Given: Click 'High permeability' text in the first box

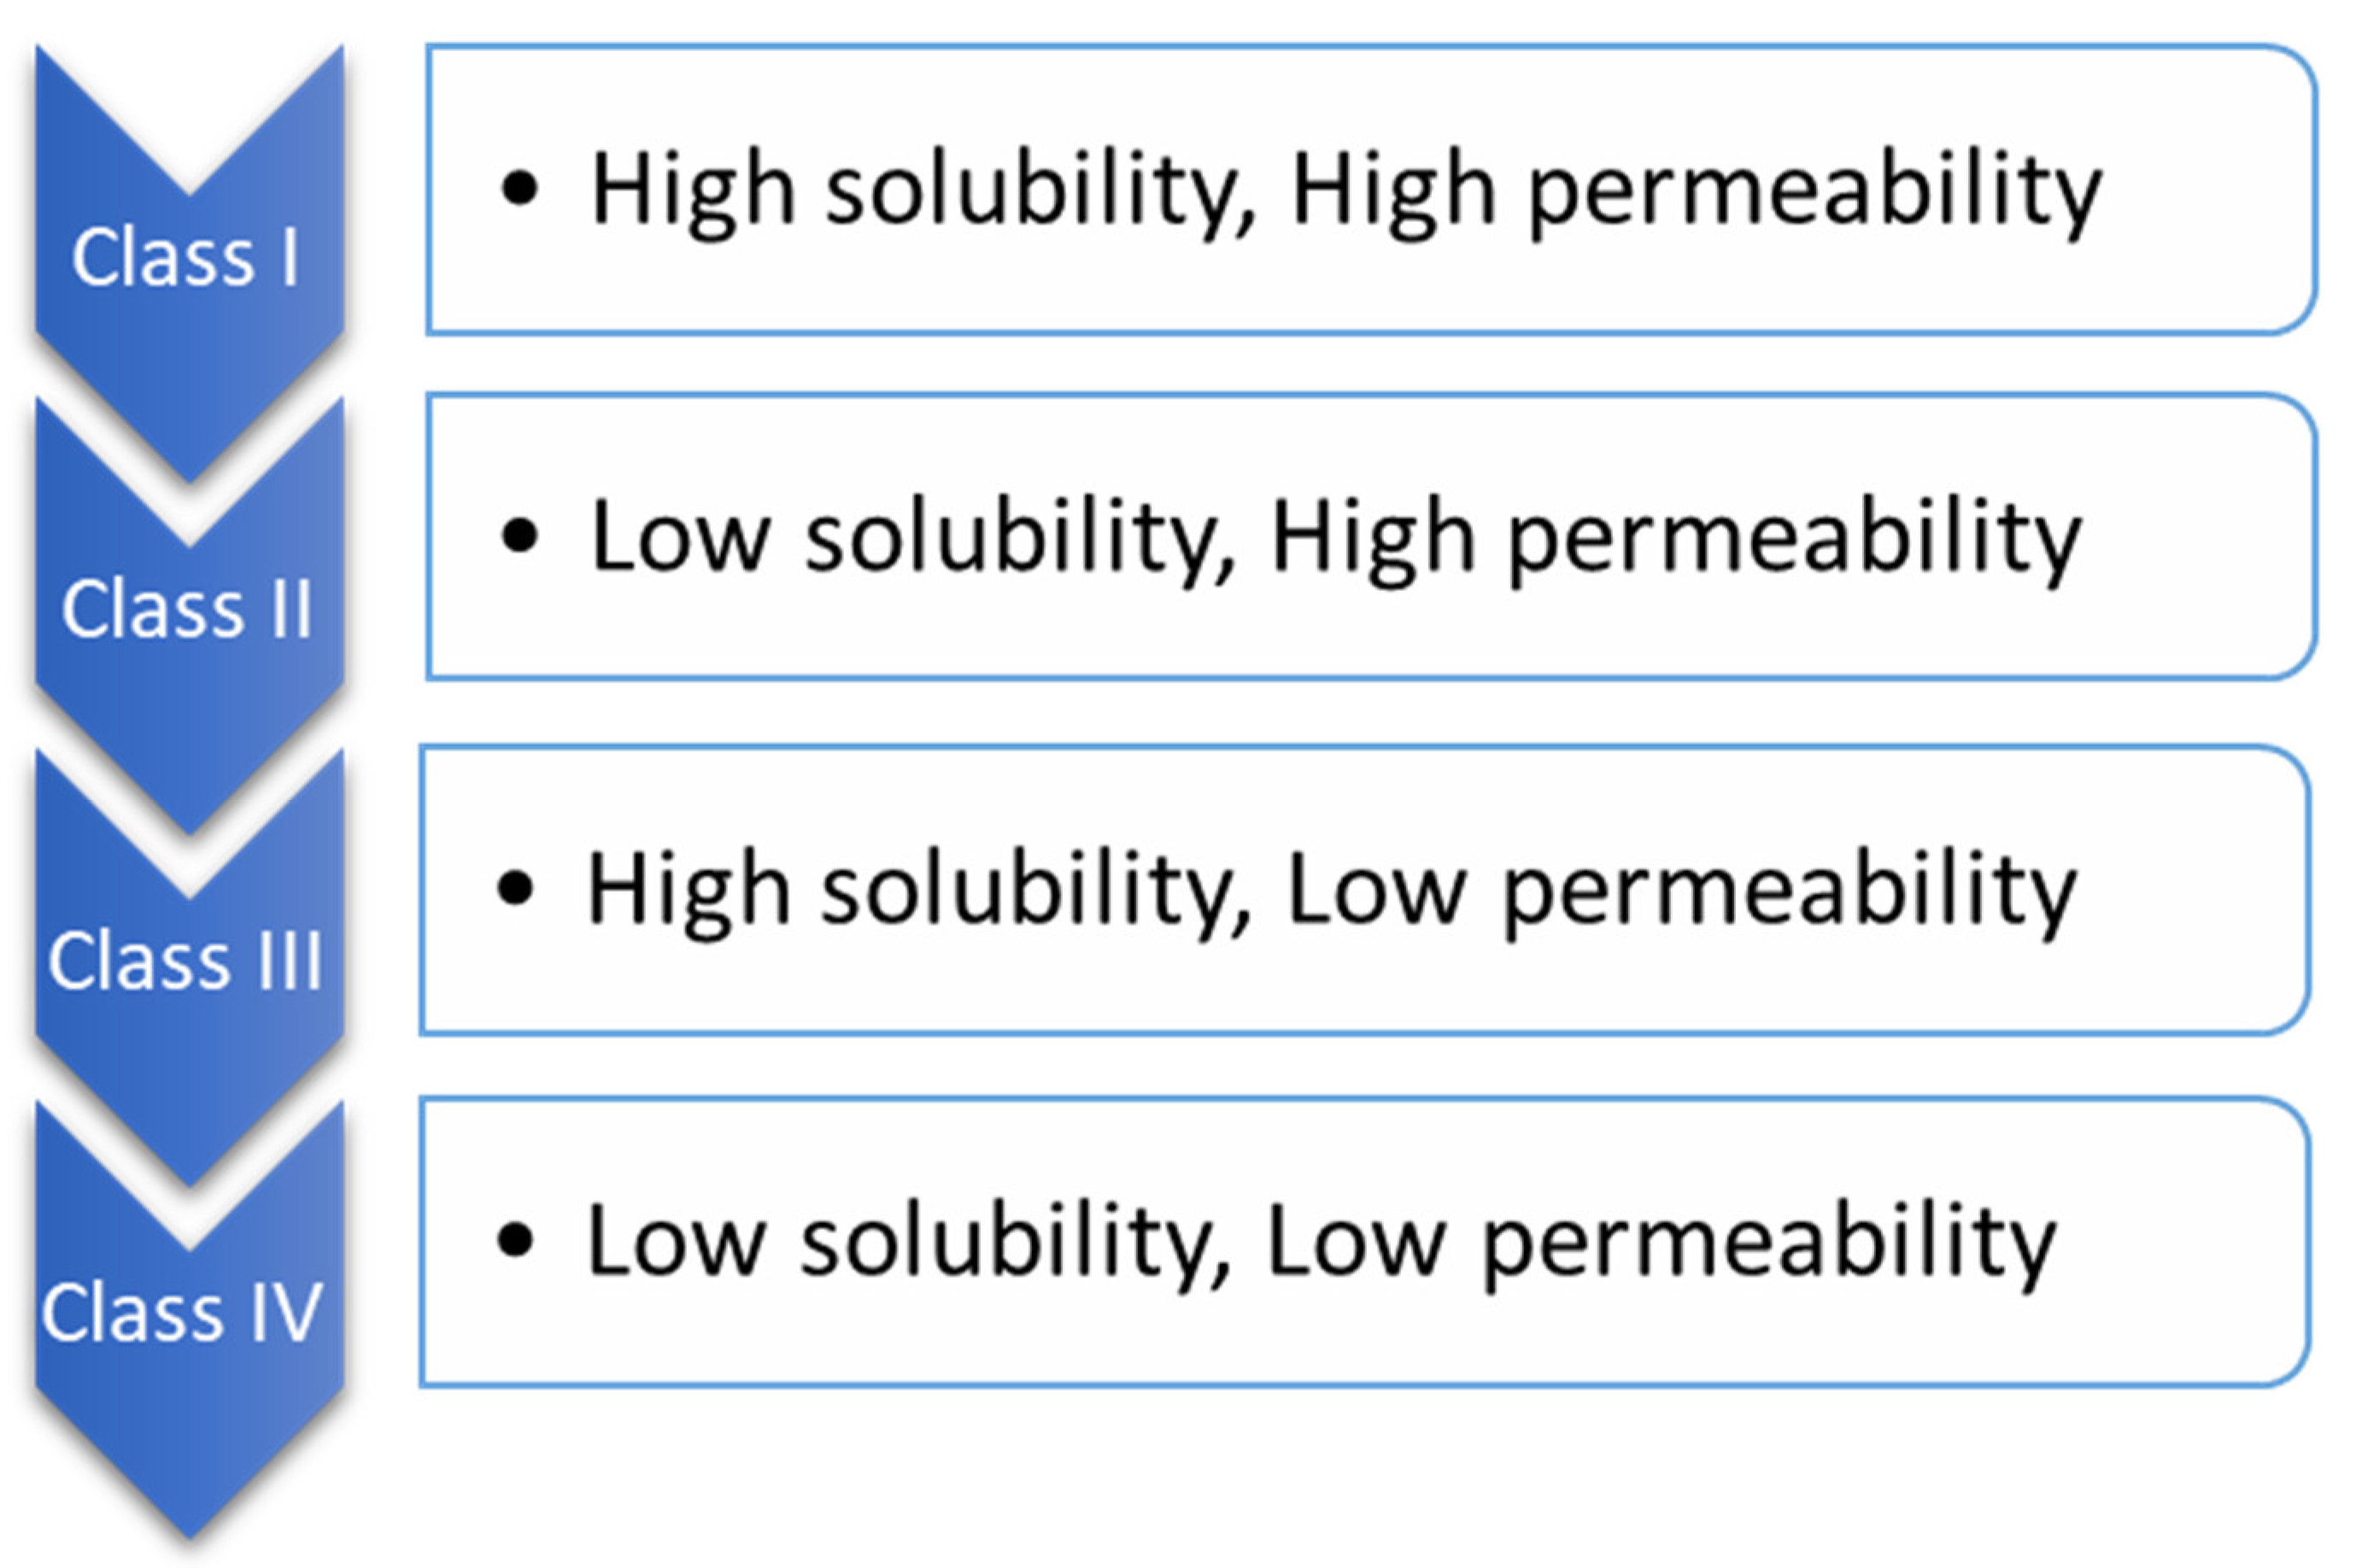Looking at the screenshot, I should pyautogui.click(x=1695, y=190).
